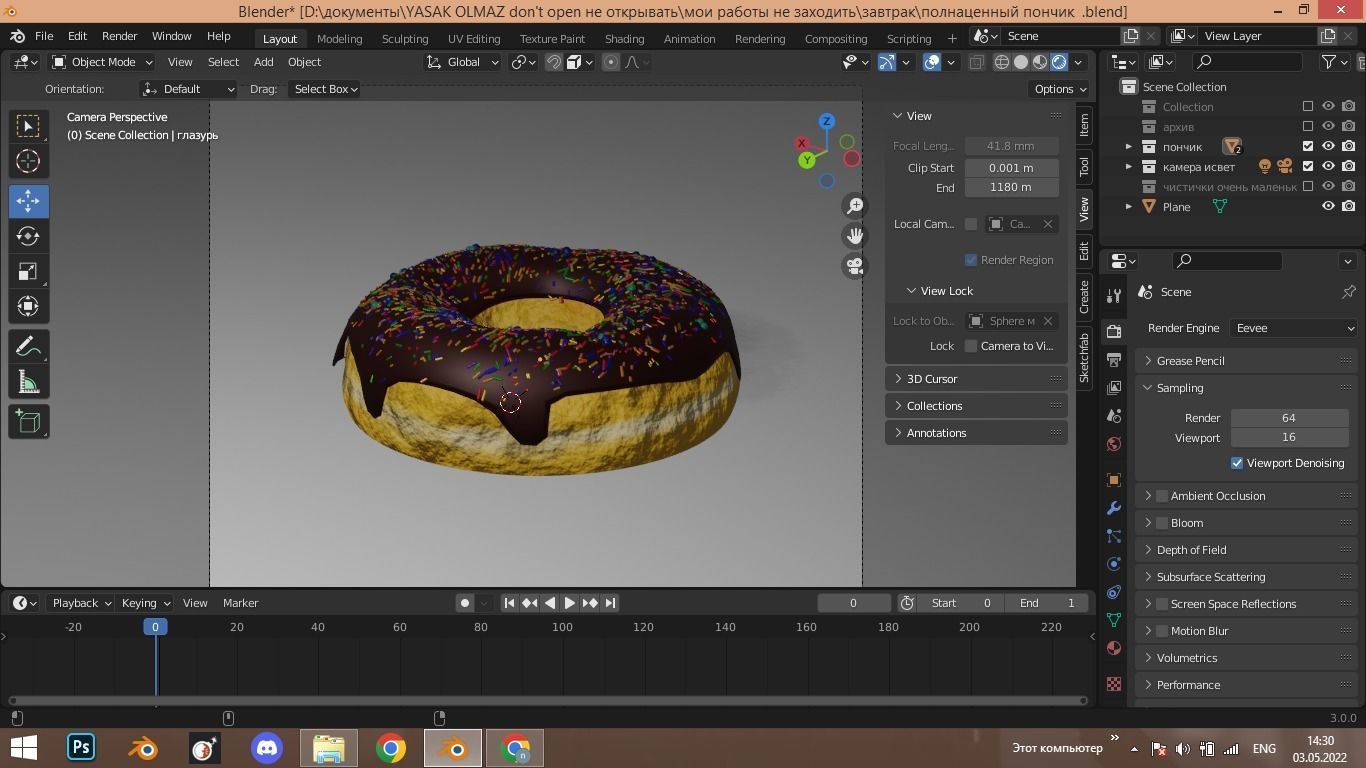Open the Modifier wrench properties tab
Screen dimensions: 1366x768
[x=1114, y=508]
